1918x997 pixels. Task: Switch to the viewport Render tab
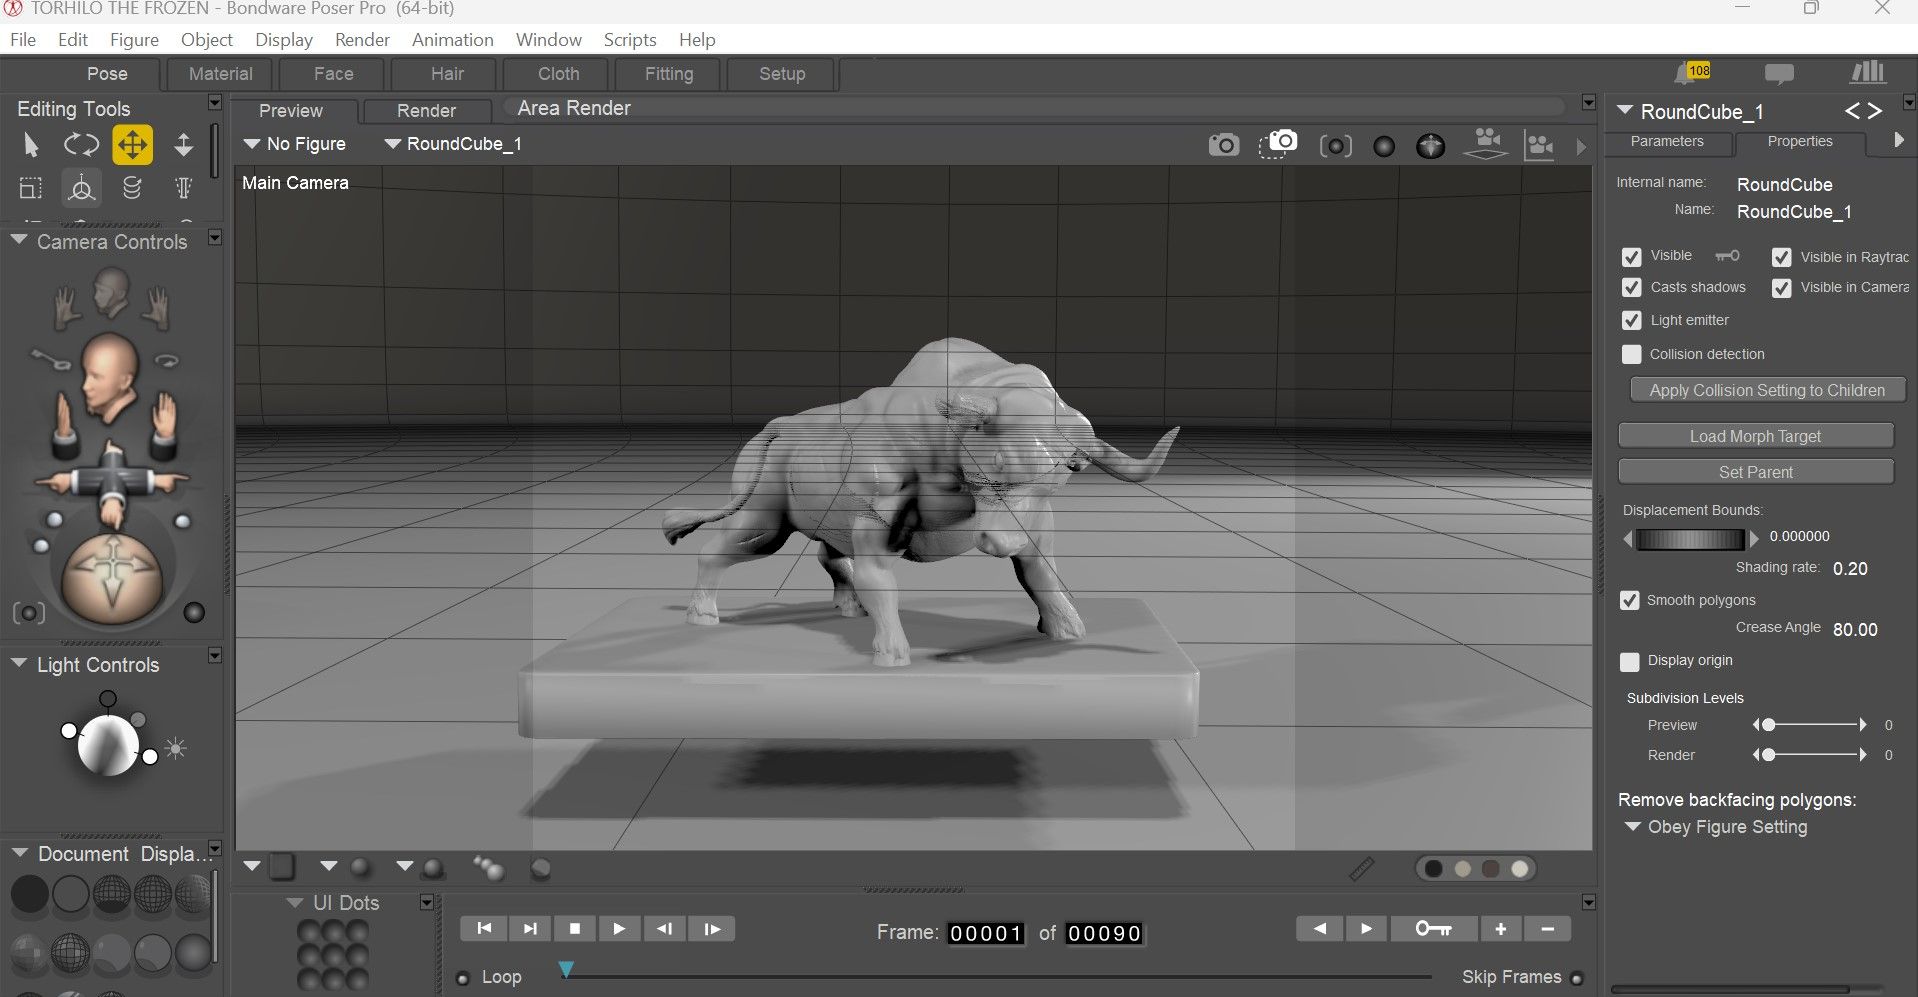pos(426,111)
